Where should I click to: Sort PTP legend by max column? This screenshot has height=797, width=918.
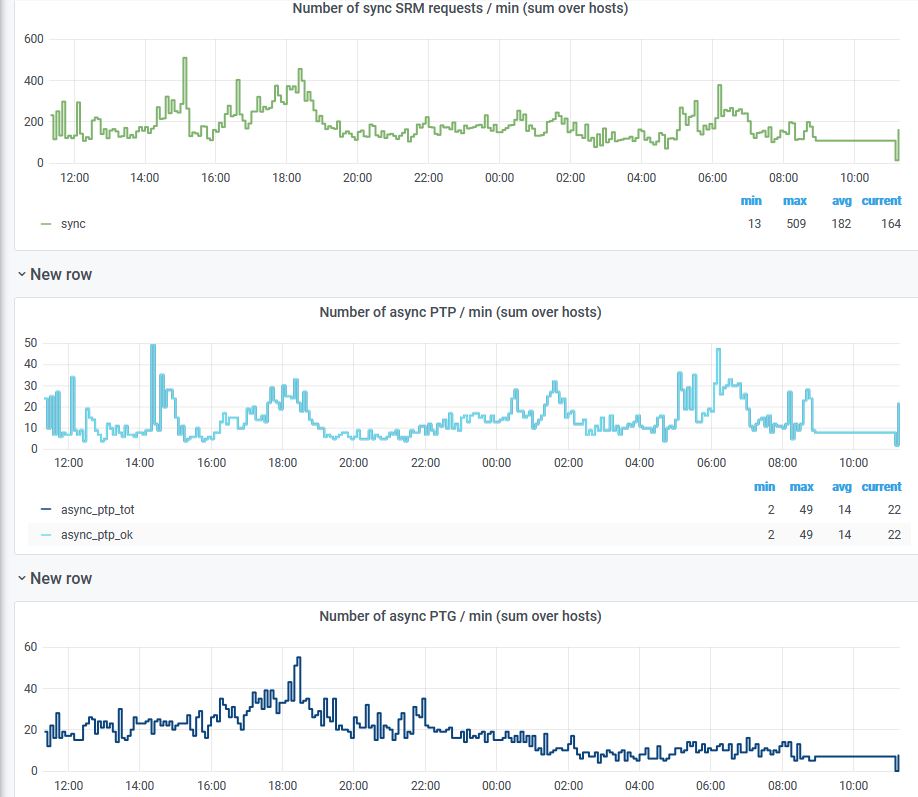[801, 487]
